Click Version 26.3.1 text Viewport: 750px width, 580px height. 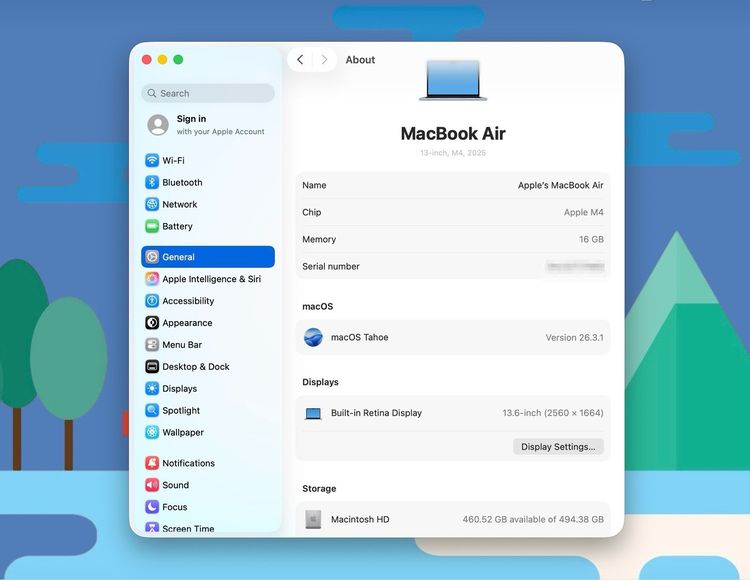point(574,338)
